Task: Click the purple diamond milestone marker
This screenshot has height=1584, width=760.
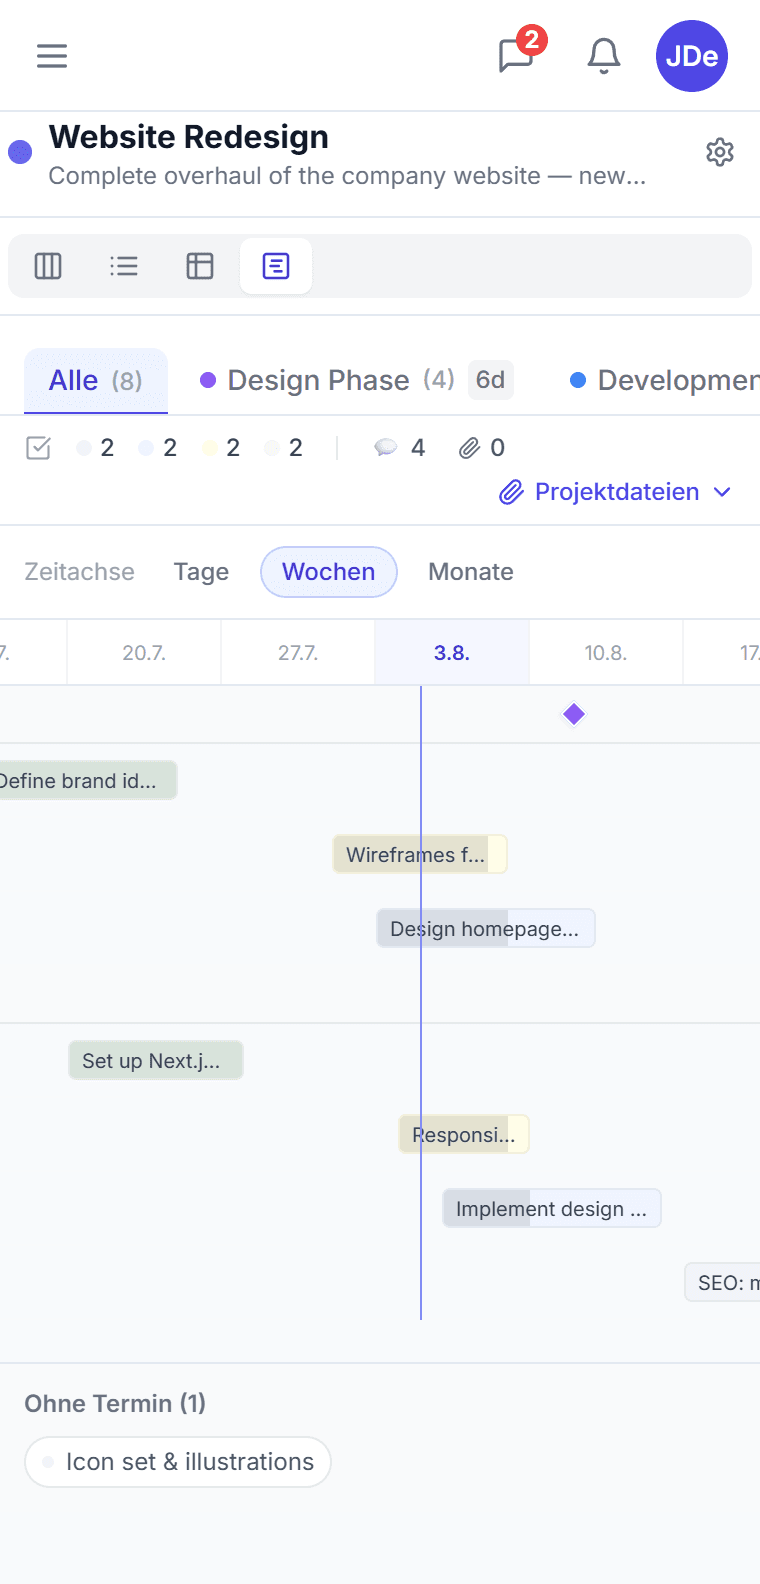Action: pyautogui.click(x=574, y=714)
